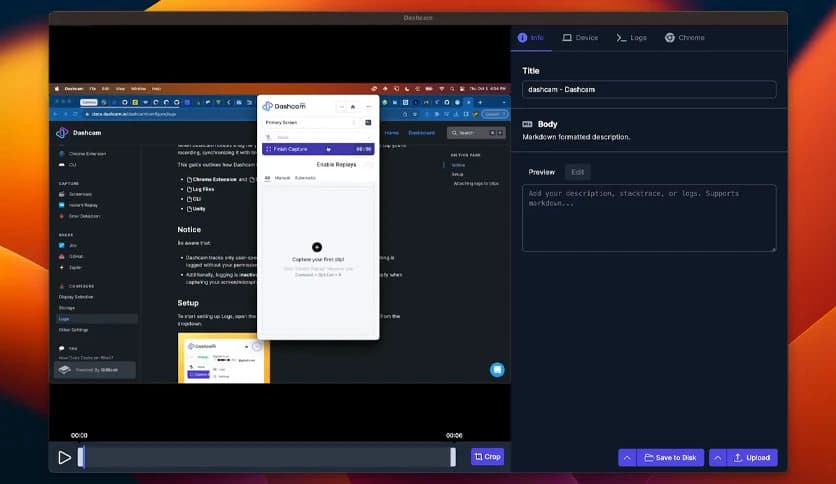Viewport: 836px width, 484px height.
Task: Click the left trim handle on timeline
Action: tap(81, 457)
